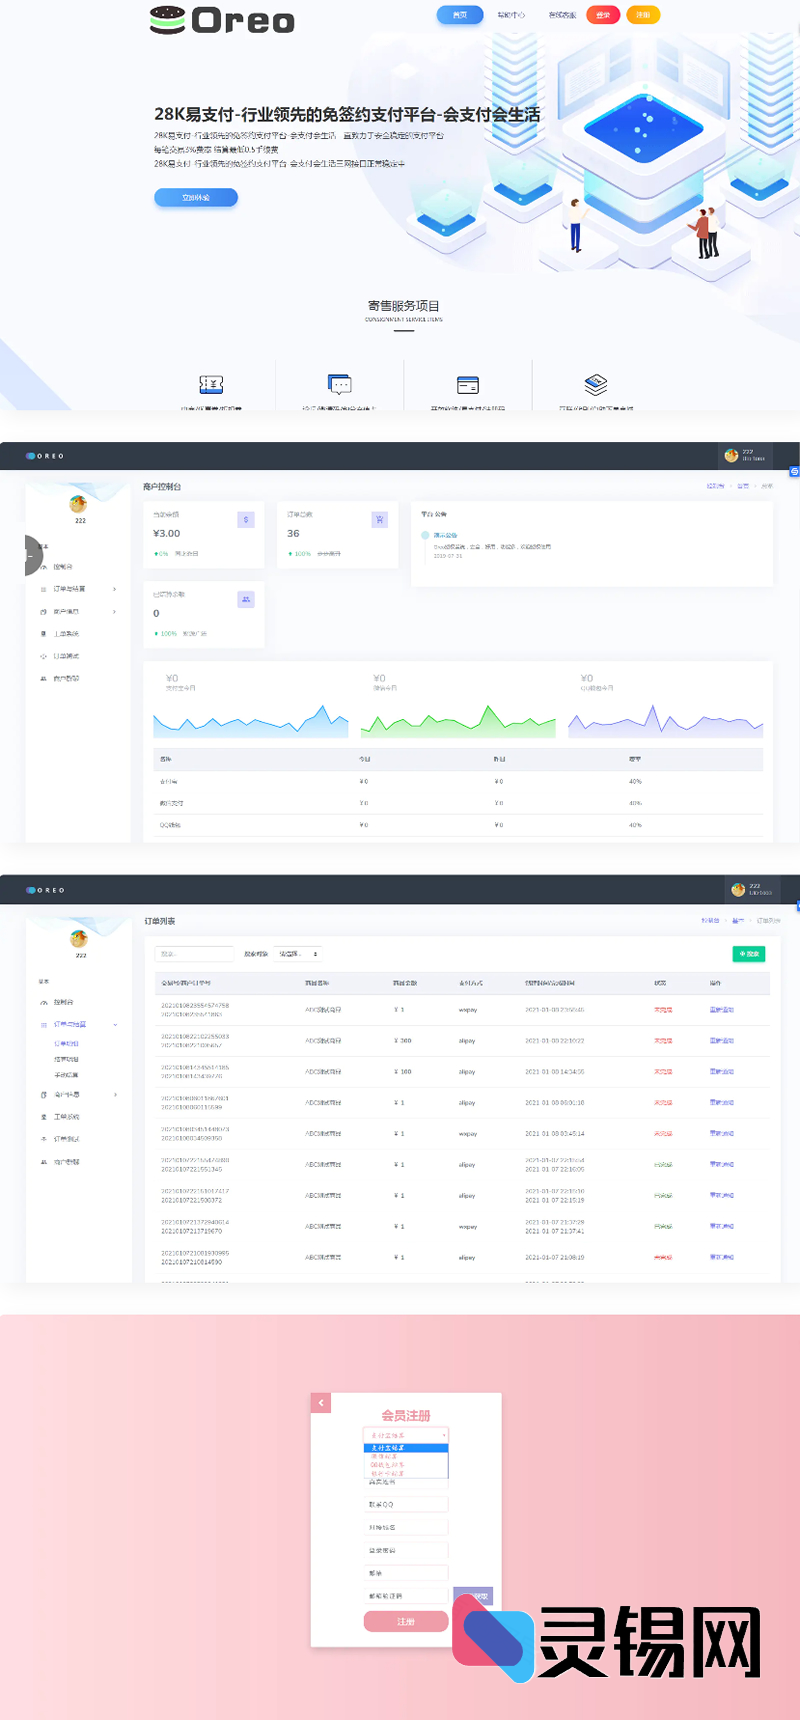Open the search type dropdown in the order list
Image resolution: width=800 pixels, height=1720 pixels.
tap(298, 954)
